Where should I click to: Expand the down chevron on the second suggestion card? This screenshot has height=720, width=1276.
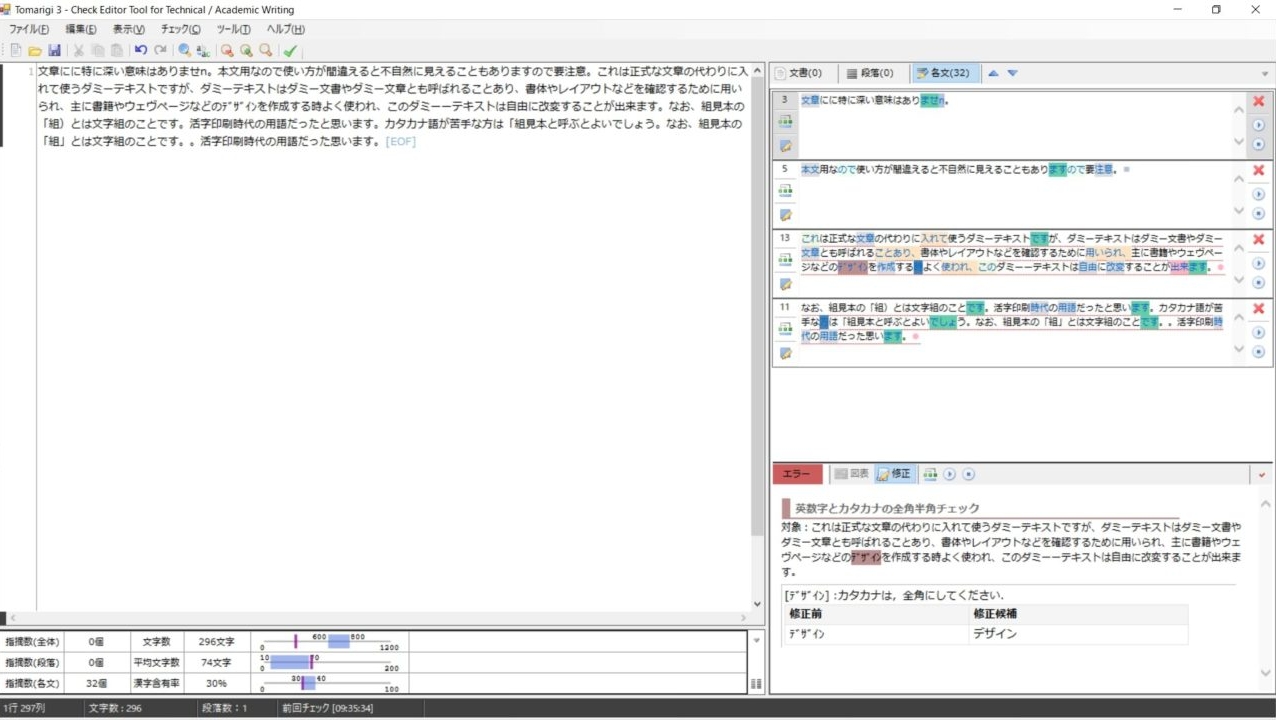[1238, 211]
